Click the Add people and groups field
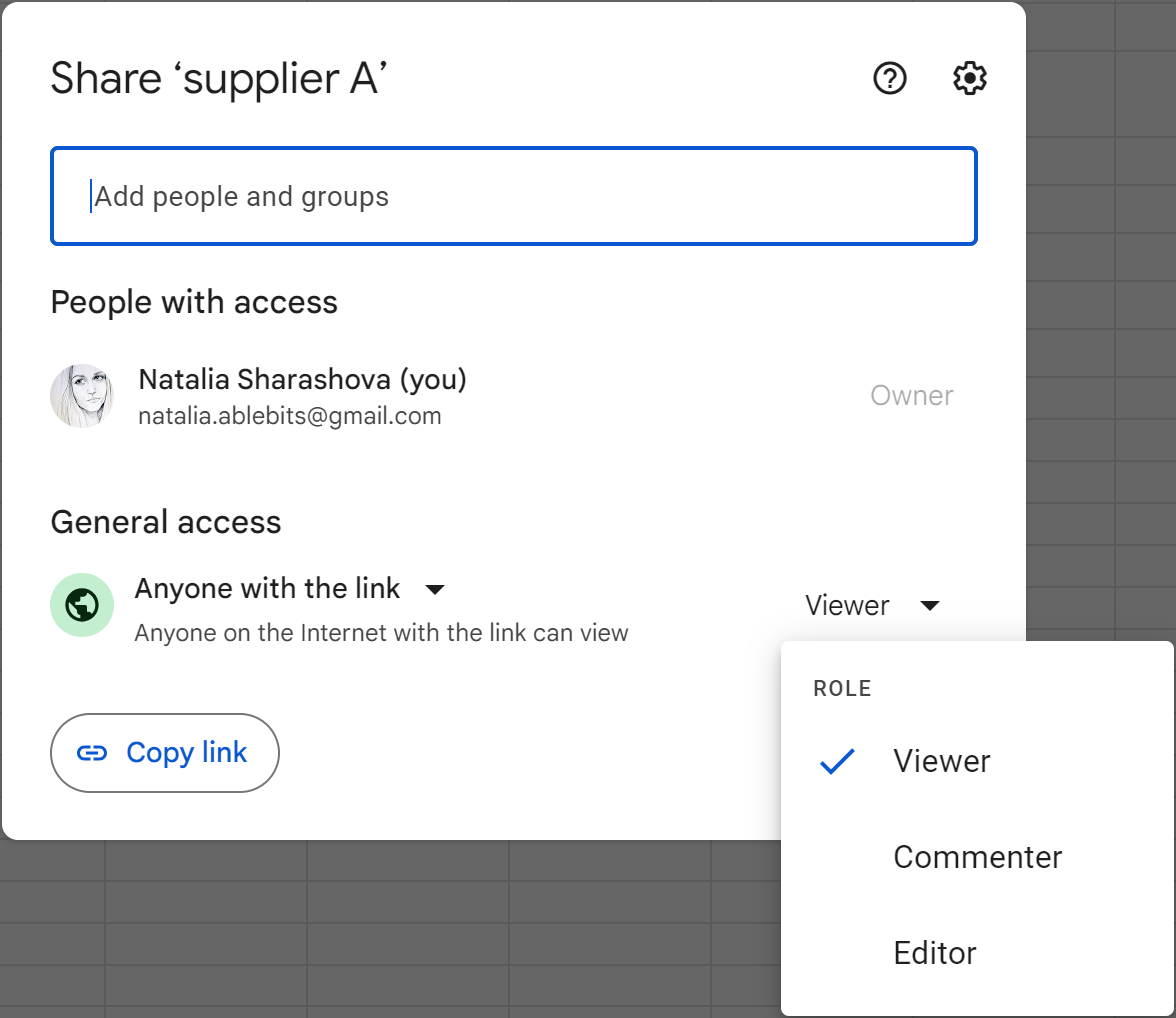Viewport: 1176px width, 1018px height. tap(514, 196)
